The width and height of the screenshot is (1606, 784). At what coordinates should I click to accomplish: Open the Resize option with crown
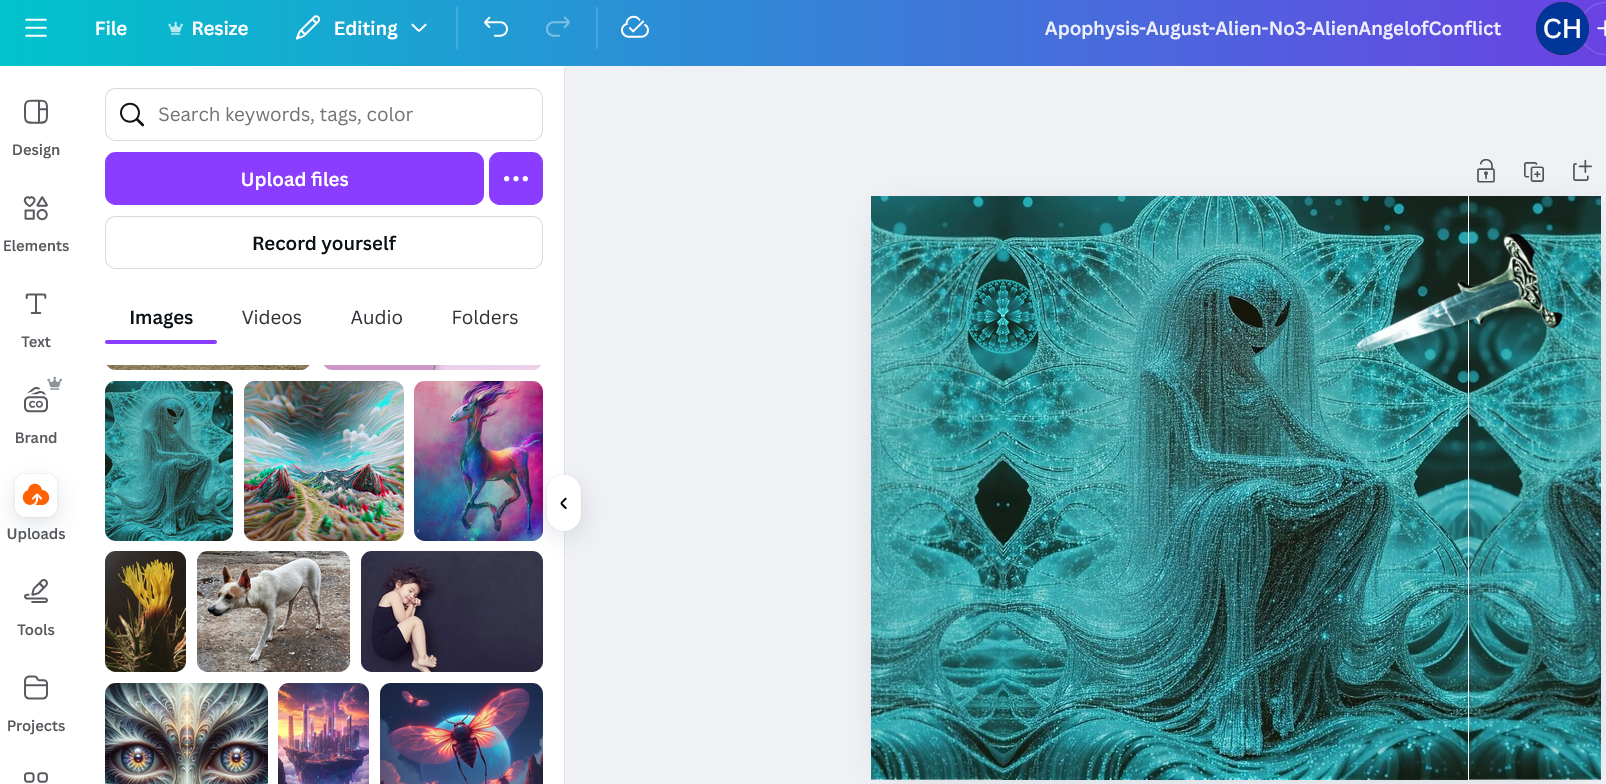tap(208, 28)
